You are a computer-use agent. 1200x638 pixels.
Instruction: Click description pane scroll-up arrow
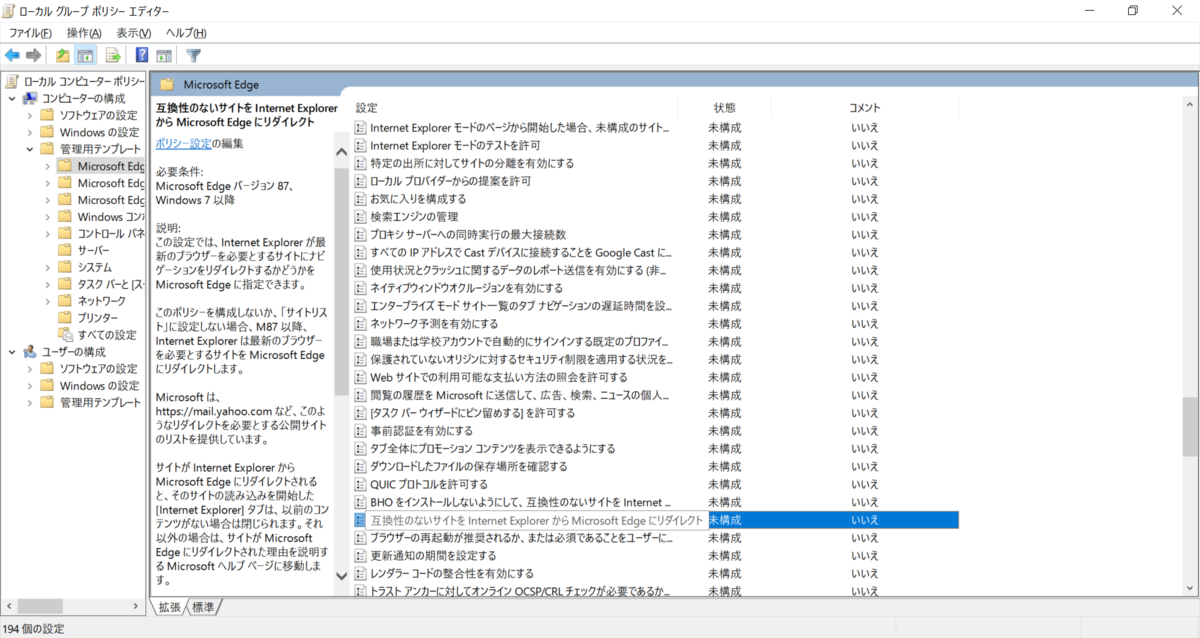click(341, 153)
